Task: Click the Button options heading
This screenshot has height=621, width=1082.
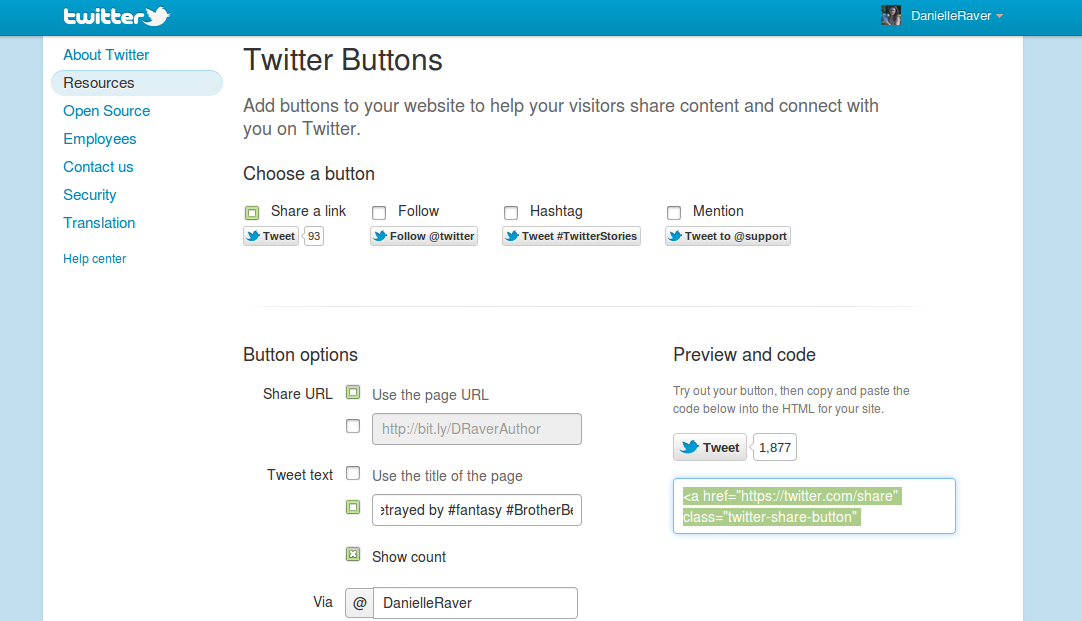Action: (x=300, y=355)
